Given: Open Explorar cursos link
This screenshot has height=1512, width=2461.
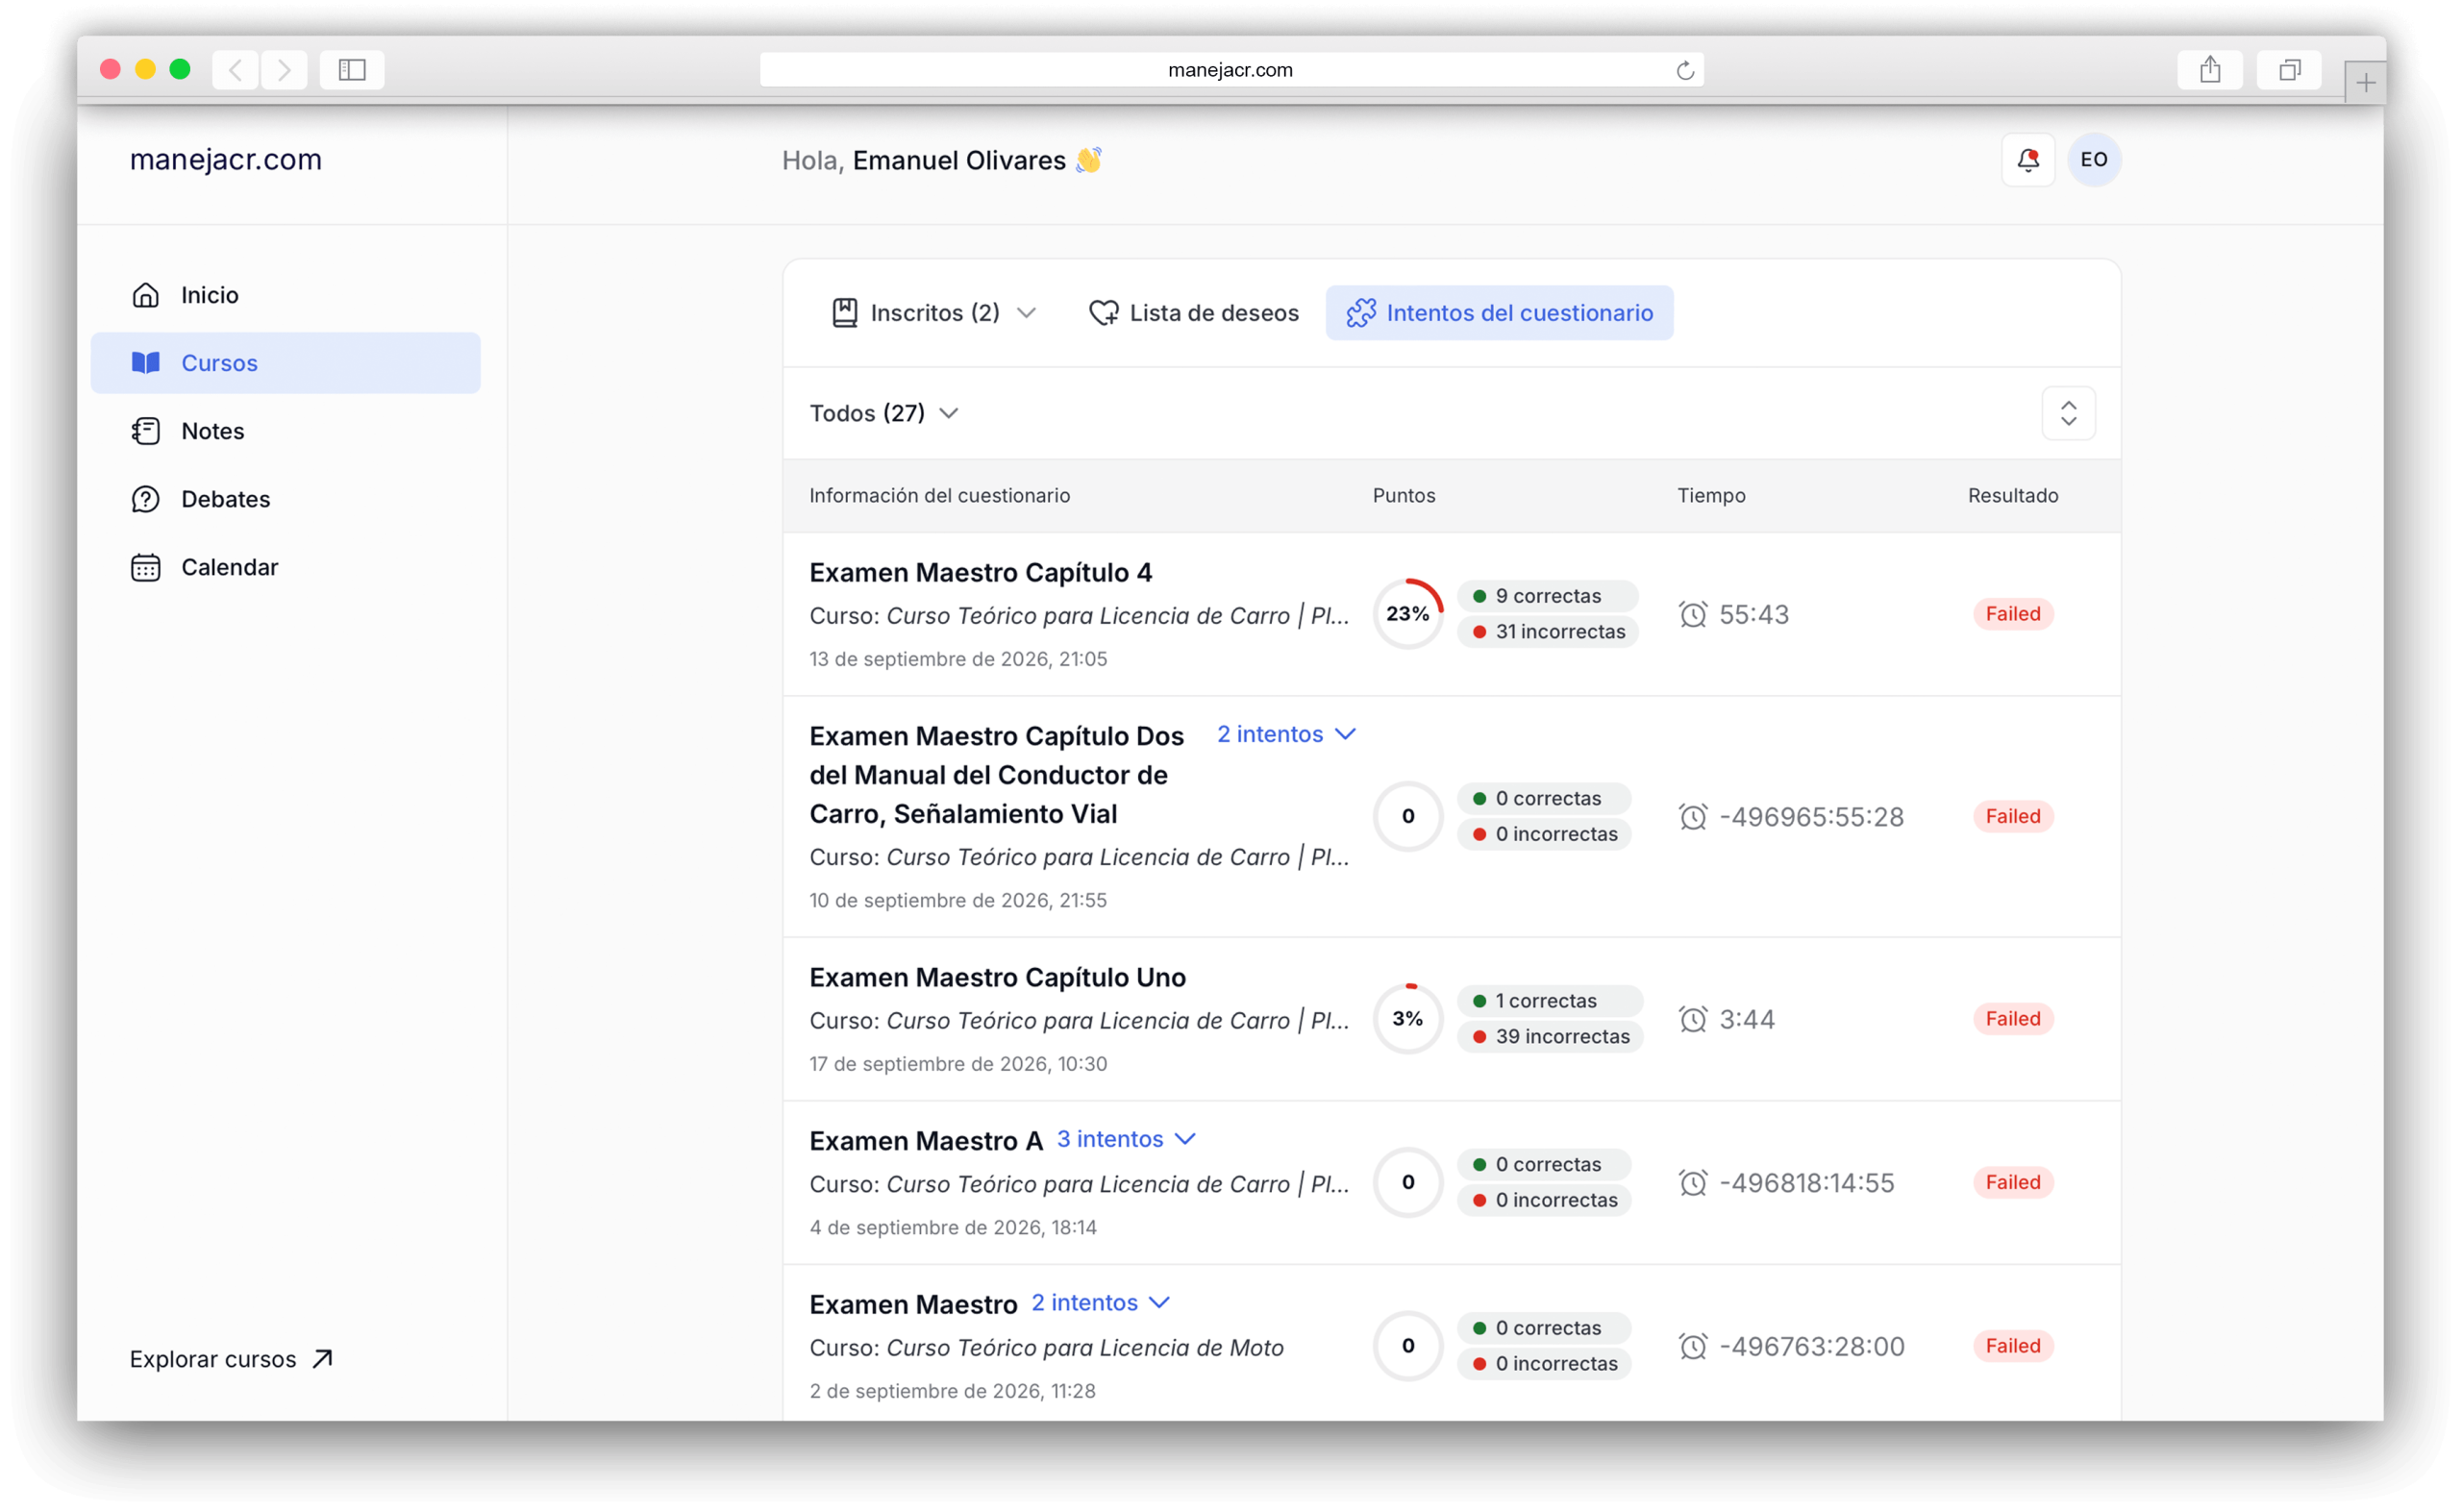Looking at the screenshot, I should (x=231, y=1359).
